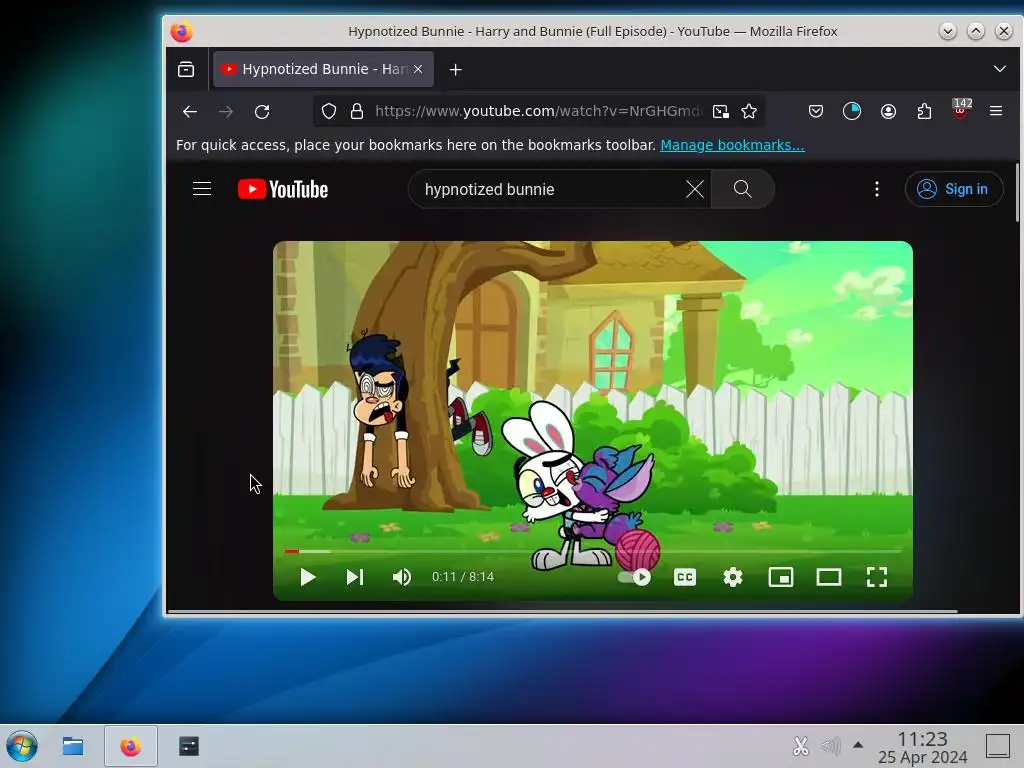The height and width of the screenshot is (768, 1024).
Task: Open tracking protection shield panel
Action: 328,112
